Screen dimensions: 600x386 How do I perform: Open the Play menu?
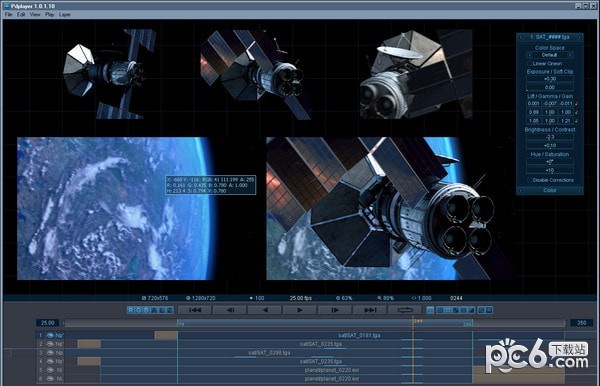(49, 14)
